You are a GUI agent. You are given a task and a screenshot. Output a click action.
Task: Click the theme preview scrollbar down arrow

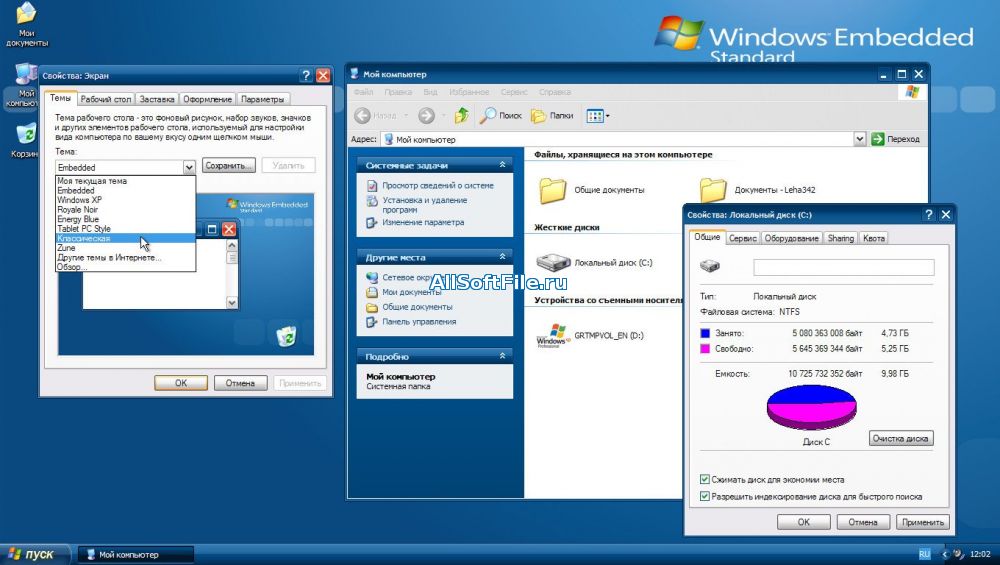pos(232,303)
